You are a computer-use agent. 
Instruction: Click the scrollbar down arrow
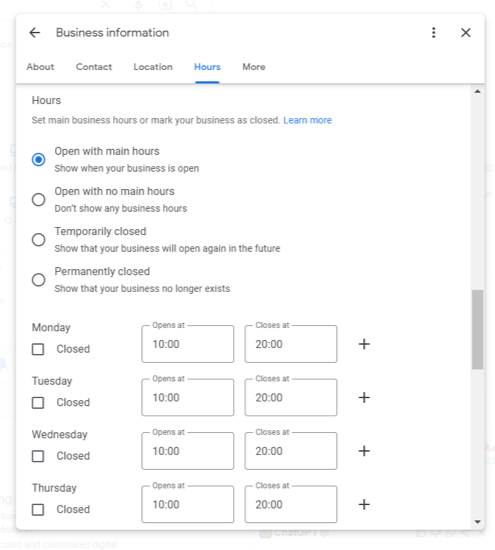pos(477,522)
